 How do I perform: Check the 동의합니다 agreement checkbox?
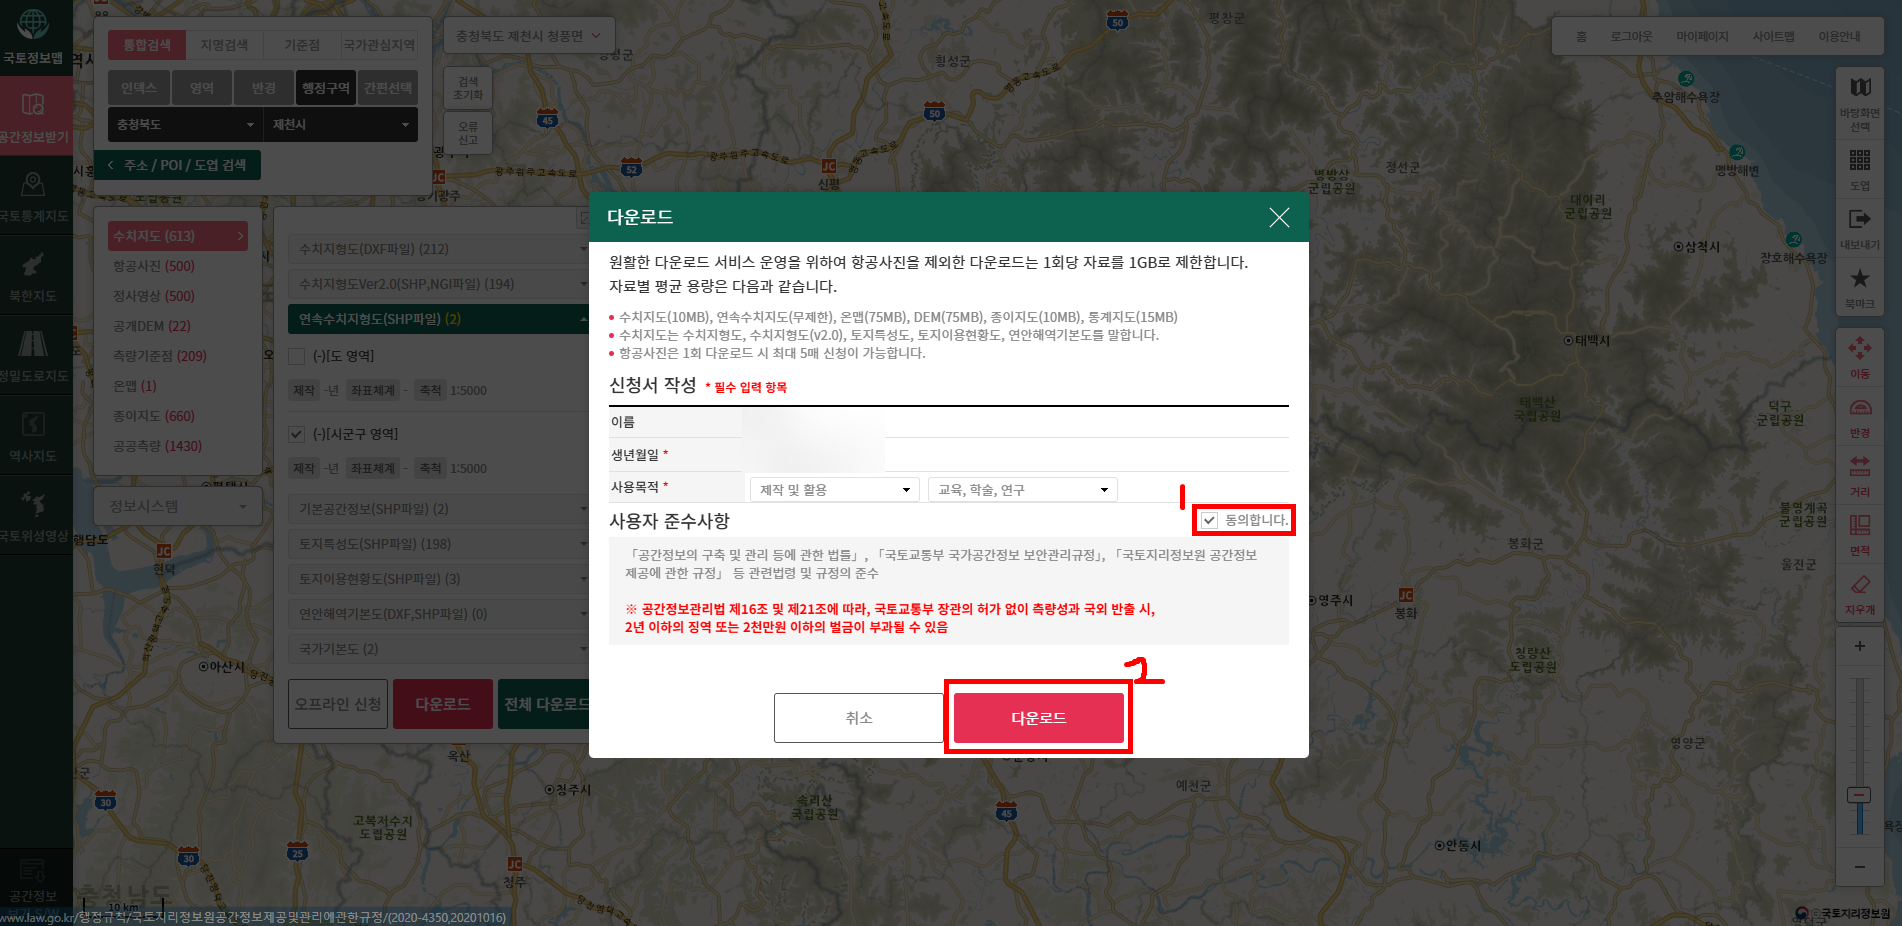pyautogui.click(x=1209, y=520)
